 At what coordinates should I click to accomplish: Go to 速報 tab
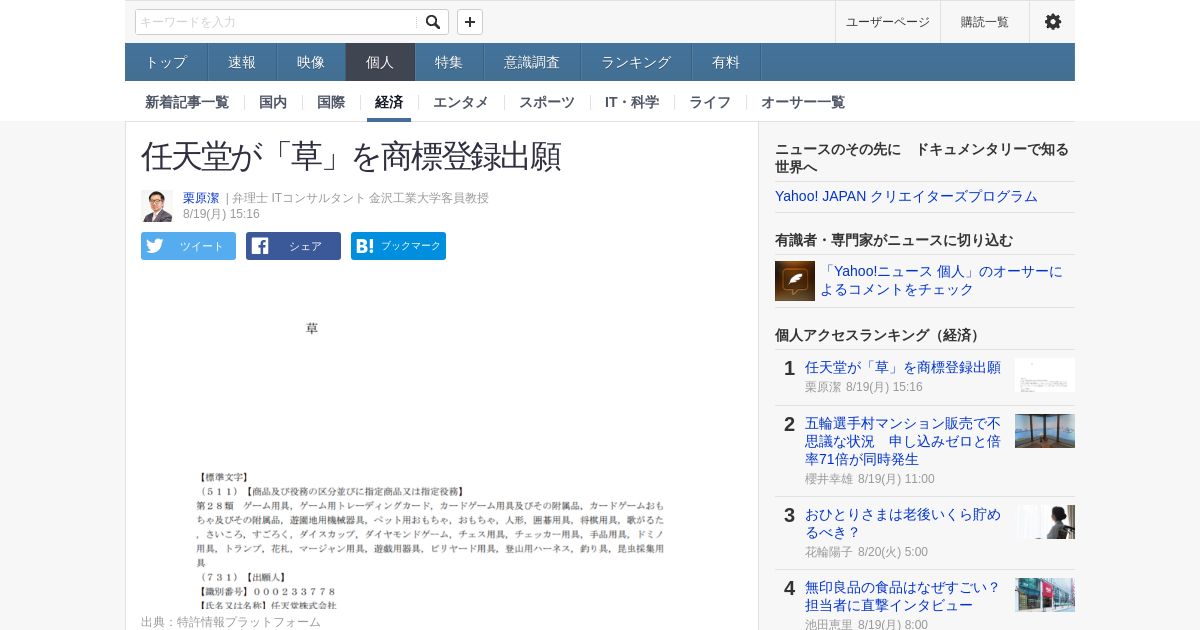point(242,62)
